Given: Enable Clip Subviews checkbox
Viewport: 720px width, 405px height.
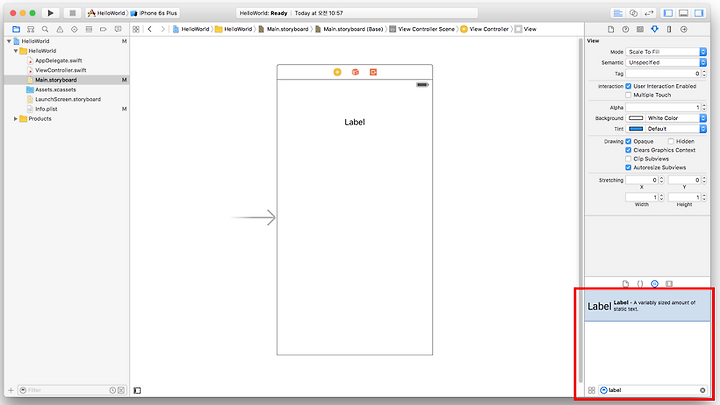Looking at the screenshot, I should point(628,159).
